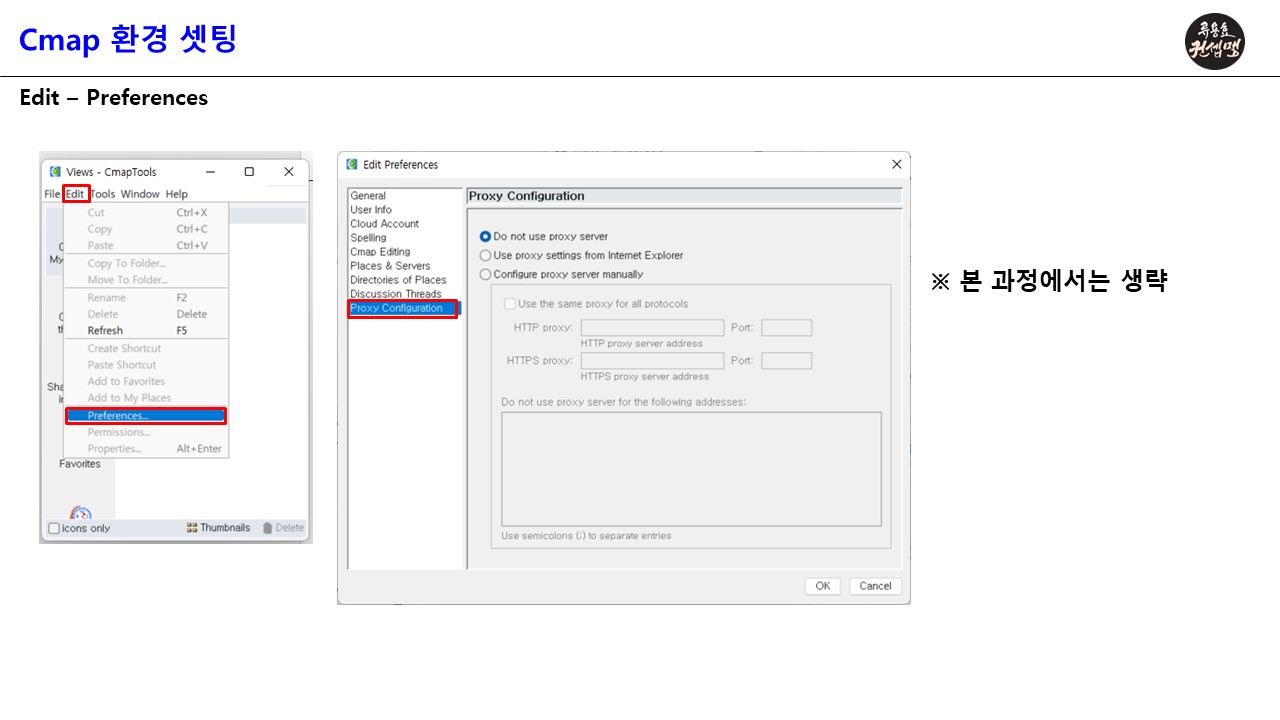The width and height of the screenshot is (1280, 720).
Task: Click OK in Edit Preferences
Action: 822,586
